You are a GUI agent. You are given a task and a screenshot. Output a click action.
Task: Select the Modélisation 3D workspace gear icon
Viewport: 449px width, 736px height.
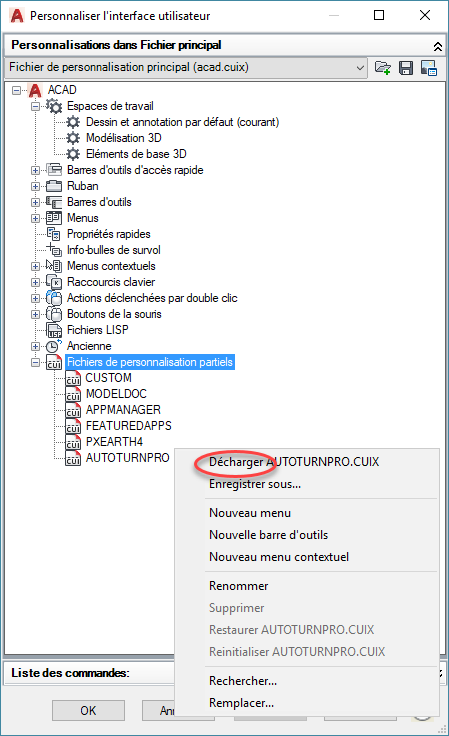(x=73, y=138)
